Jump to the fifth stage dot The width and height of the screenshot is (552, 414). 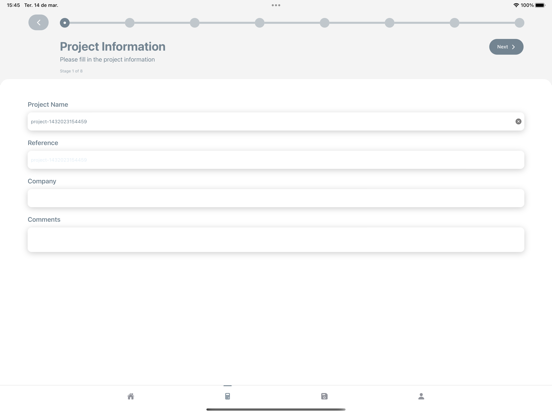[325, 23]
